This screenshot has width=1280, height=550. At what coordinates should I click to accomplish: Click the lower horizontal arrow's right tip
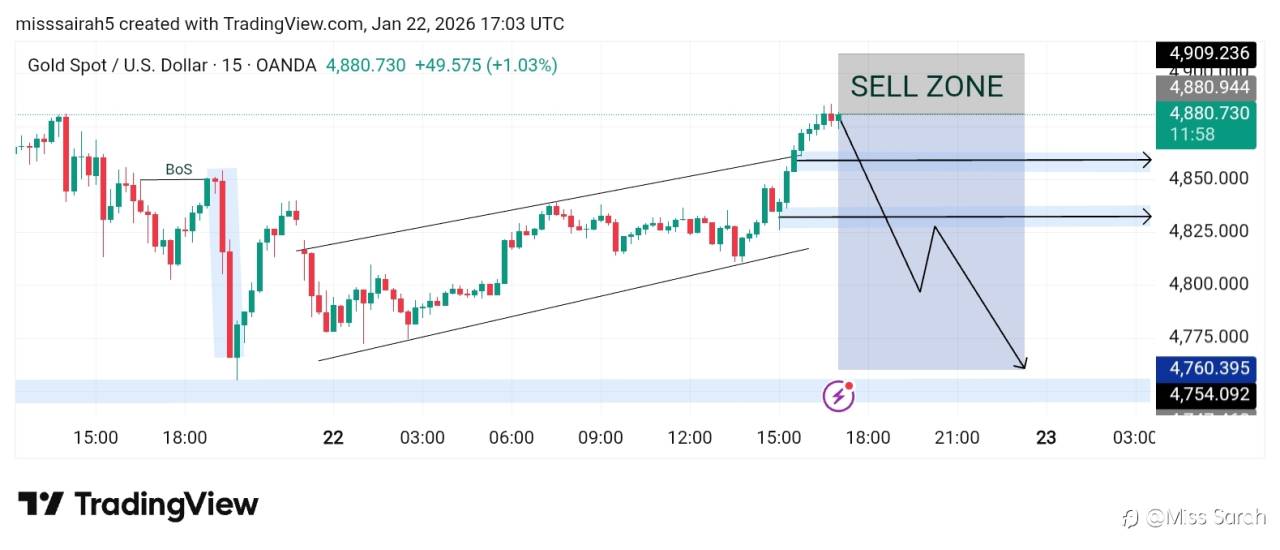[1148, 216]
